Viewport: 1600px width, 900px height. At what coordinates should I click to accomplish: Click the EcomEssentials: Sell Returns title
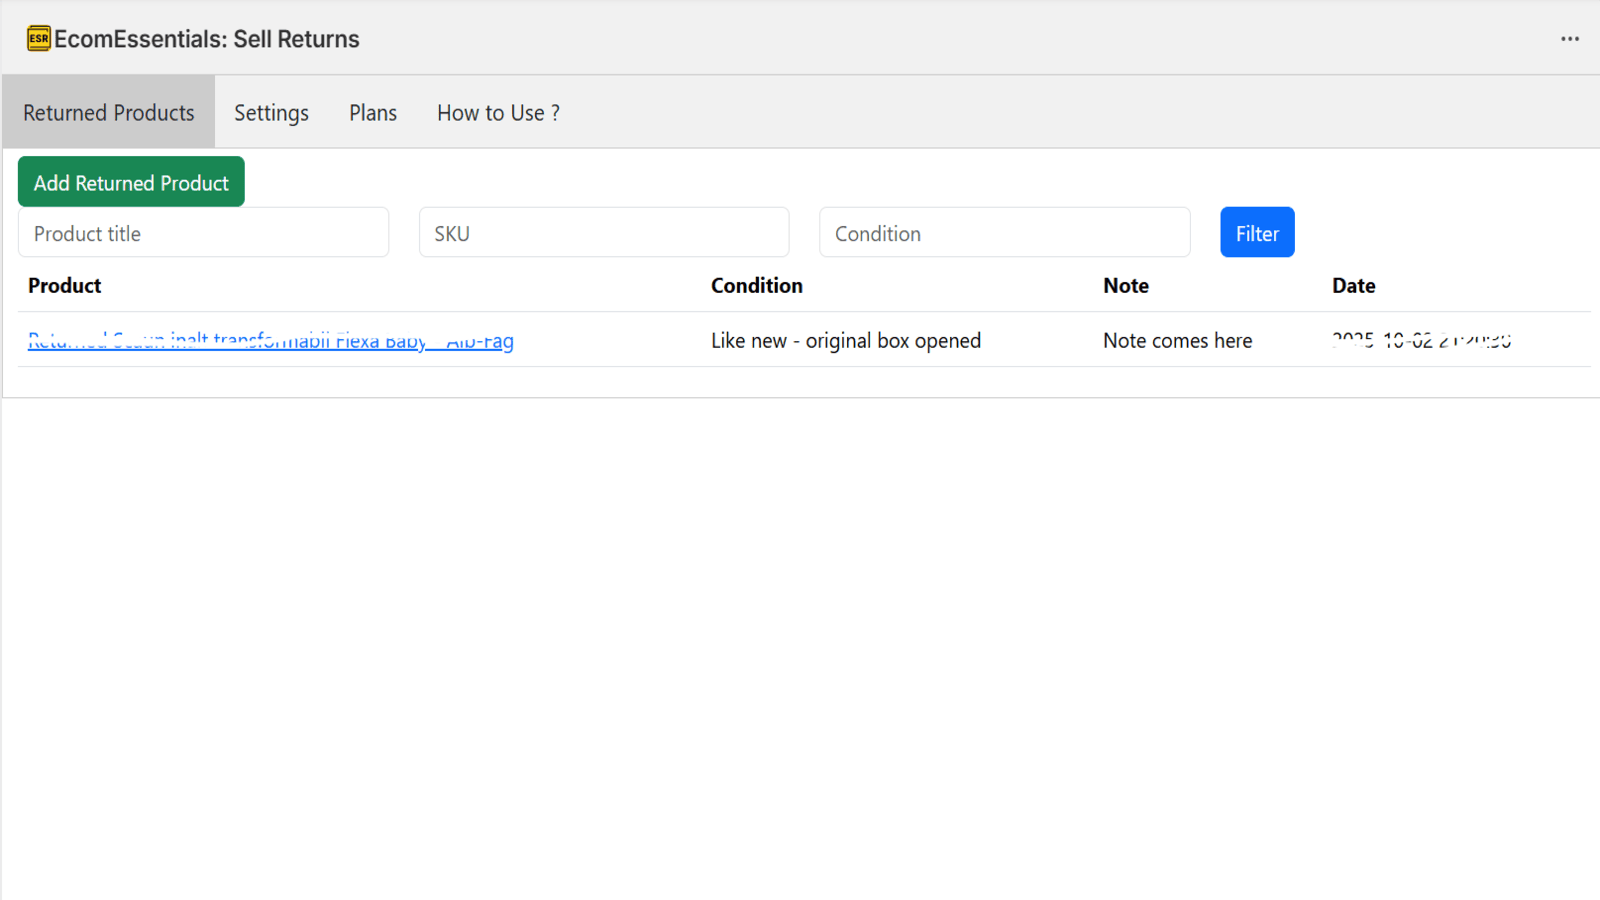207,39
